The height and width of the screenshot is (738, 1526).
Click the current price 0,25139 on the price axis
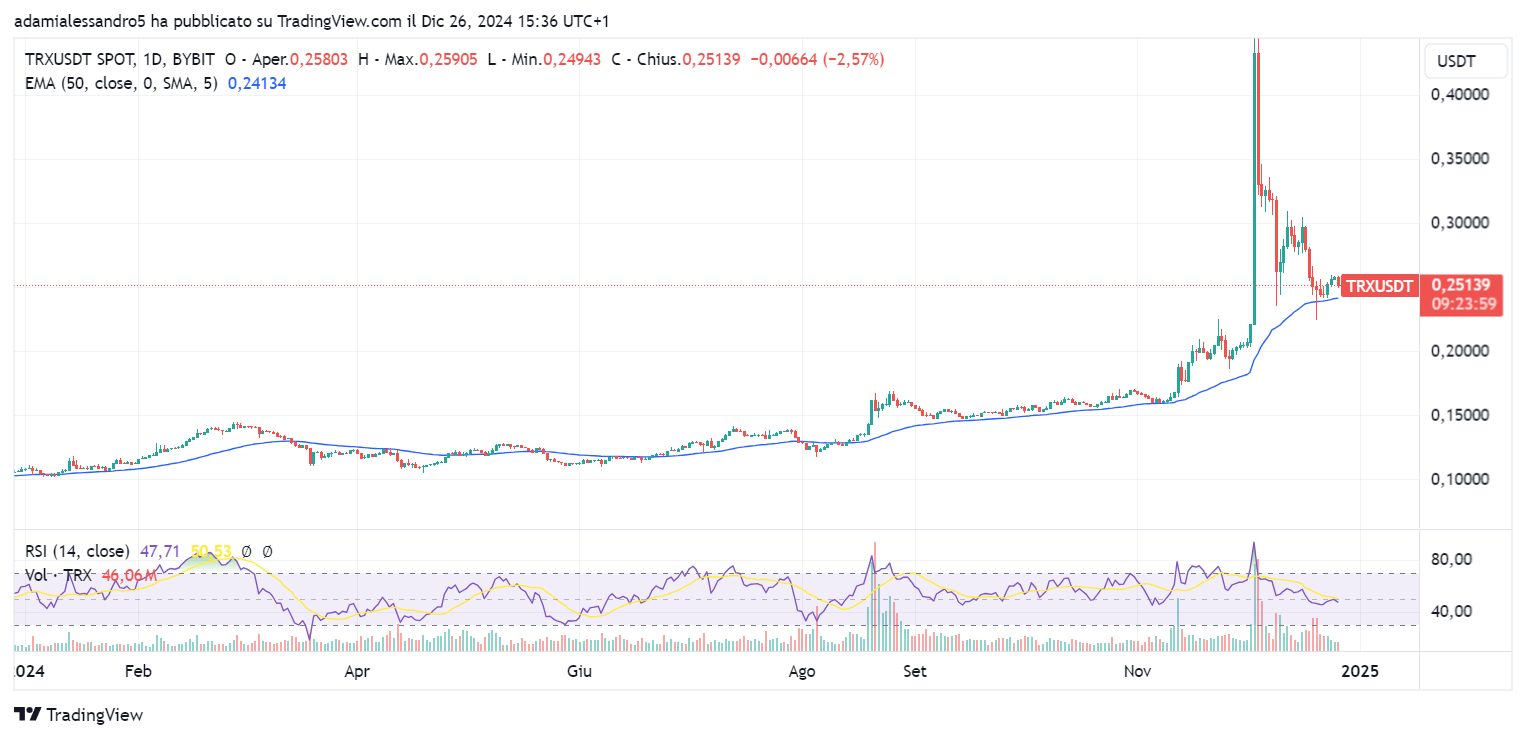[x=1463, y=285]
